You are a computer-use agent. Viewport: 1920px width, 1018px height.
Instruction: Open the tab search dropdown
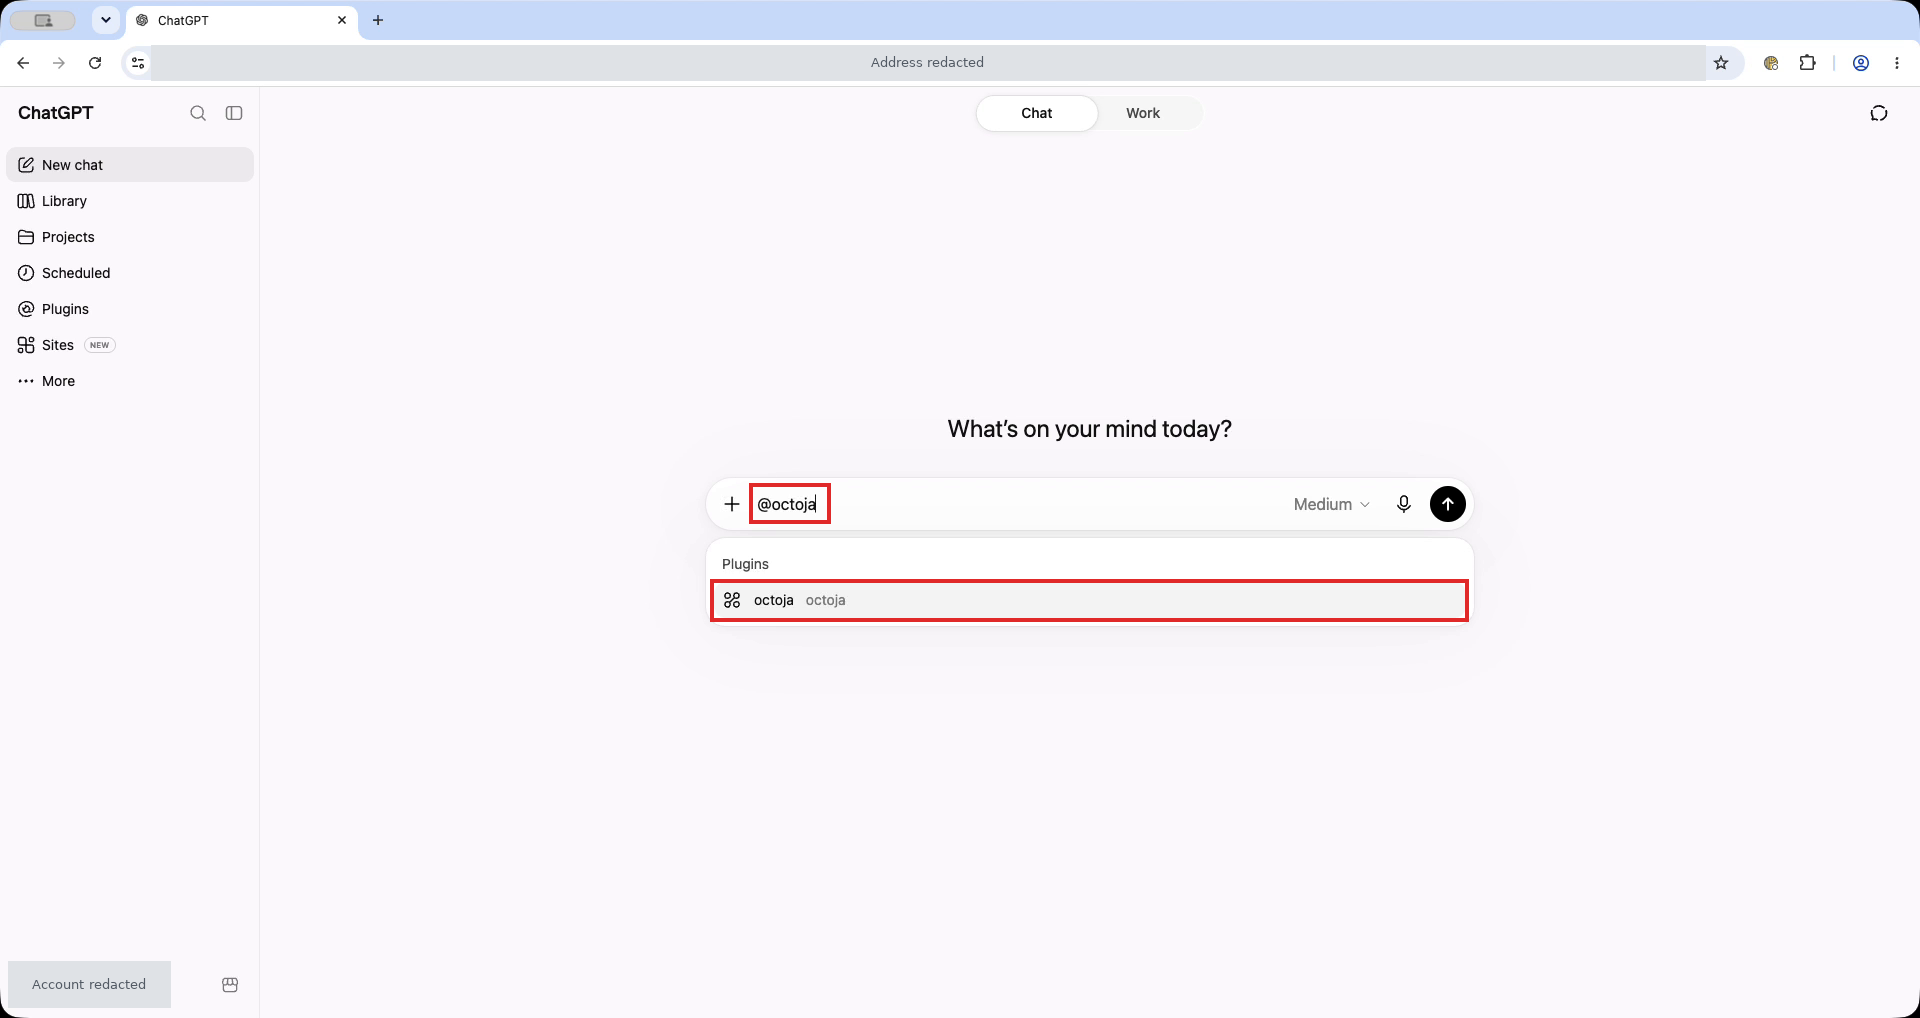106,20
